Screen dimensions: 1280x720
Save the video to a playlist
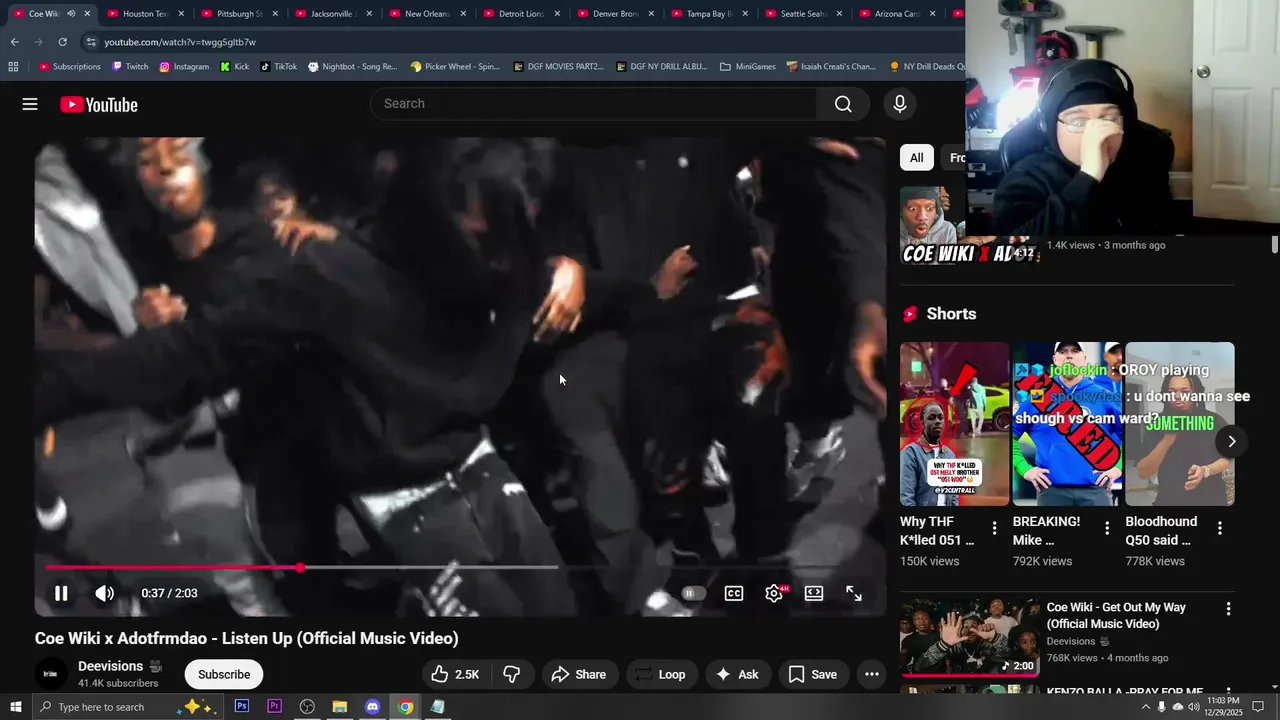813,674
